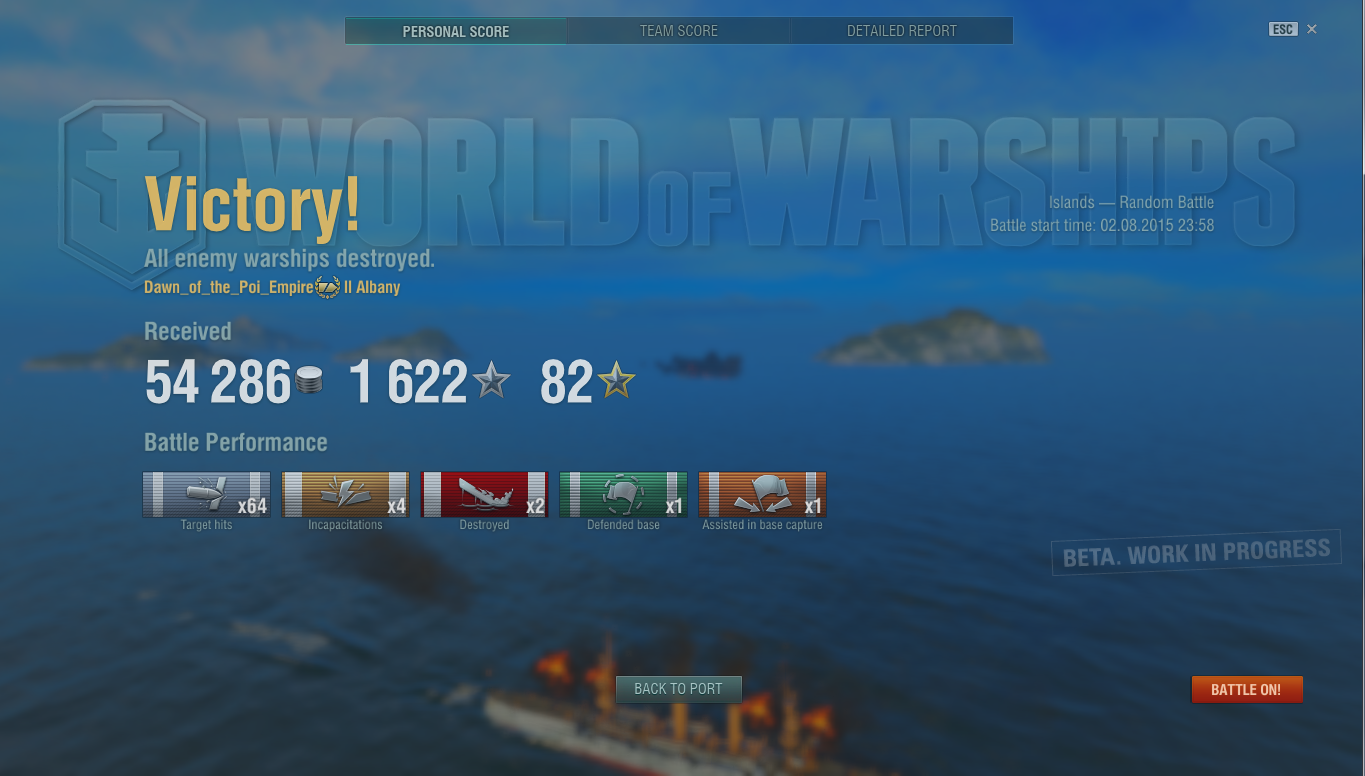Click the Incapacitations ribbon icon
This screenshot has height=776, width=1365.
click(x=345, y=494)
